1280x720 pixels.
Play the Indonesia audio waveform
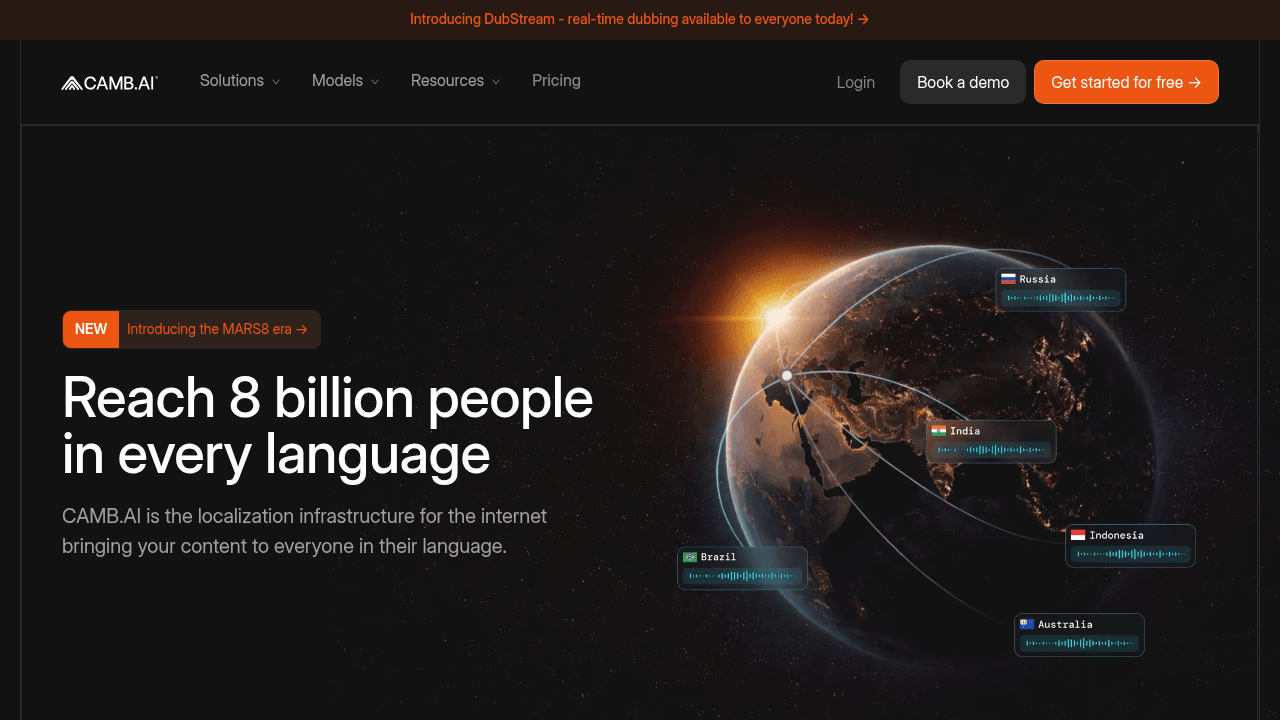(1130, 554)
